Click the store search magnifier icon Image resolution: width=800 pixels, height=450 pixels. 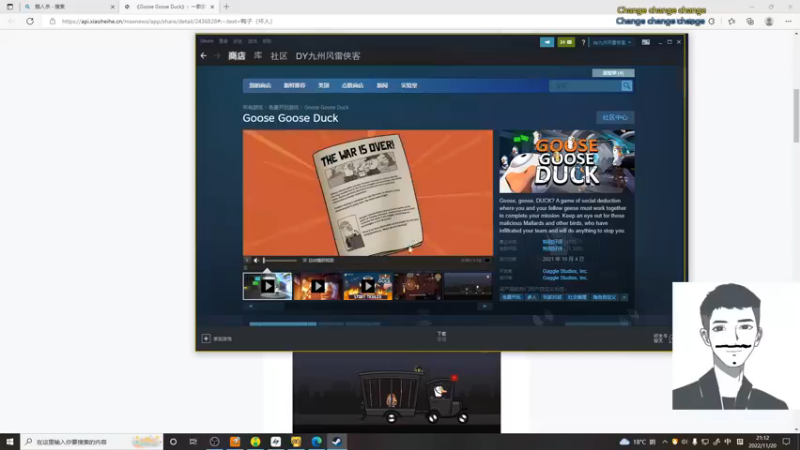[x=627, y=86]
